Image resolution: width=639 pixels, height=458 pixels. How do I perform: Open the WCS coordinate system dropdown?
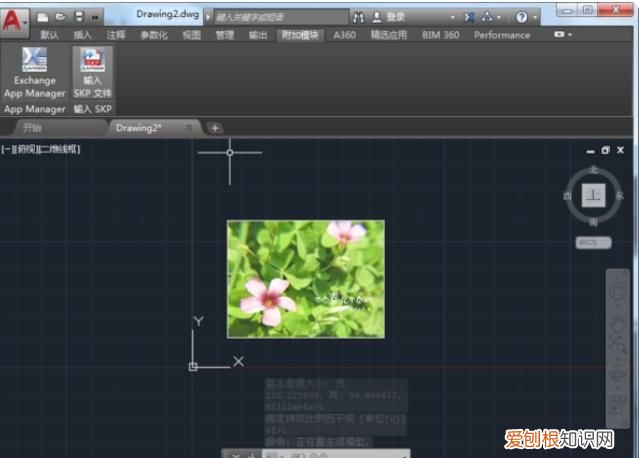[x=593, y=243]
